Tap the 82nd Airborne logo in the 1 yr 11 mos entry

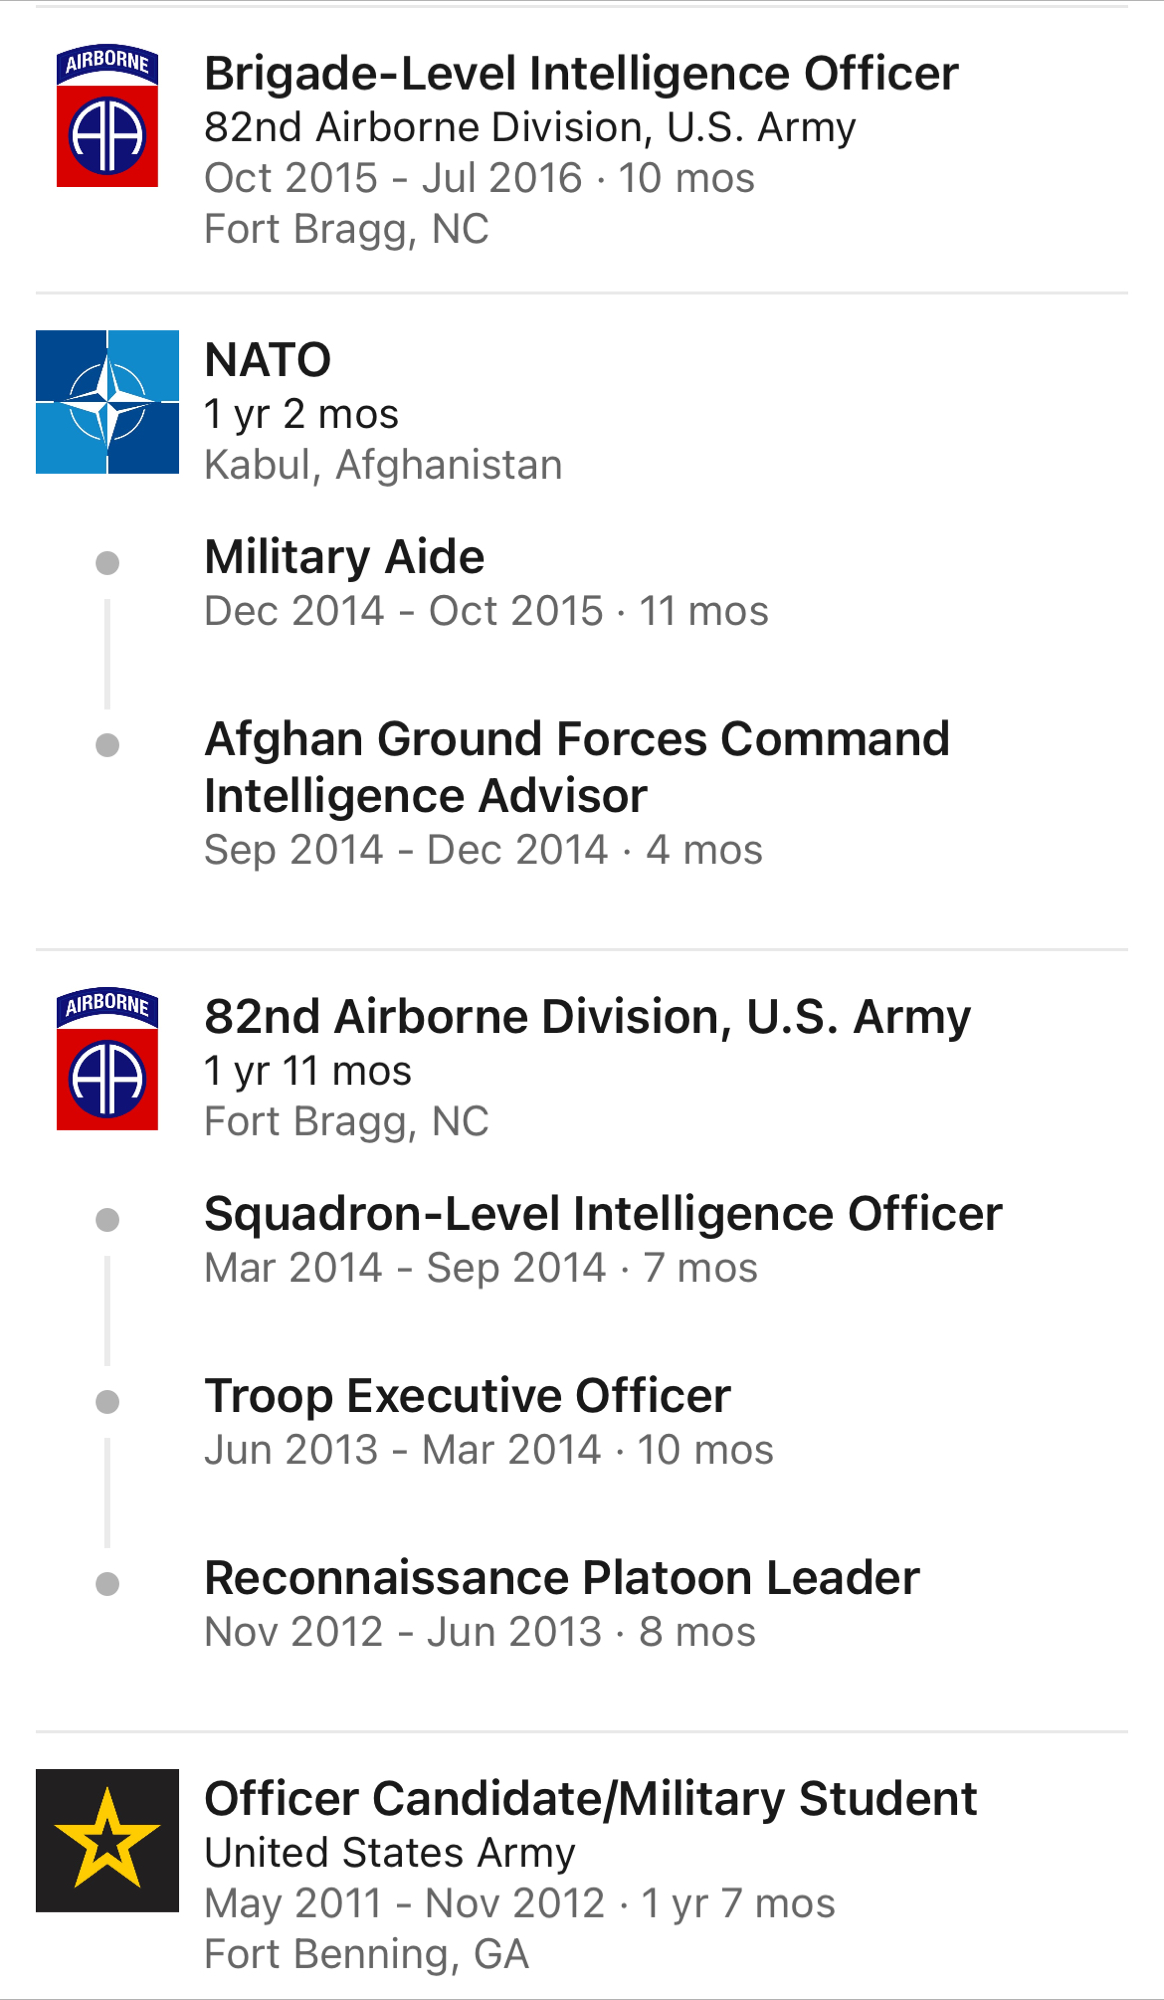[x=107, y=1059]
